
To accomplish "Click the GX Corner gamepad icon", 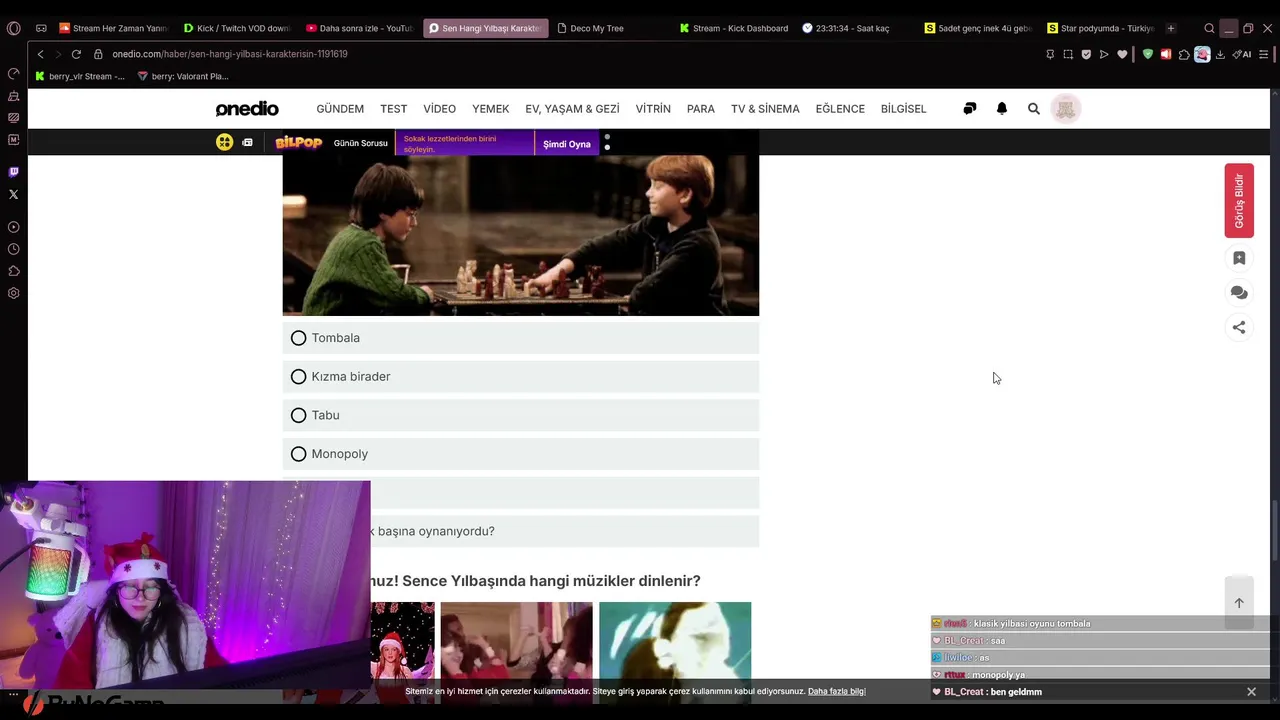I will 41,28.
